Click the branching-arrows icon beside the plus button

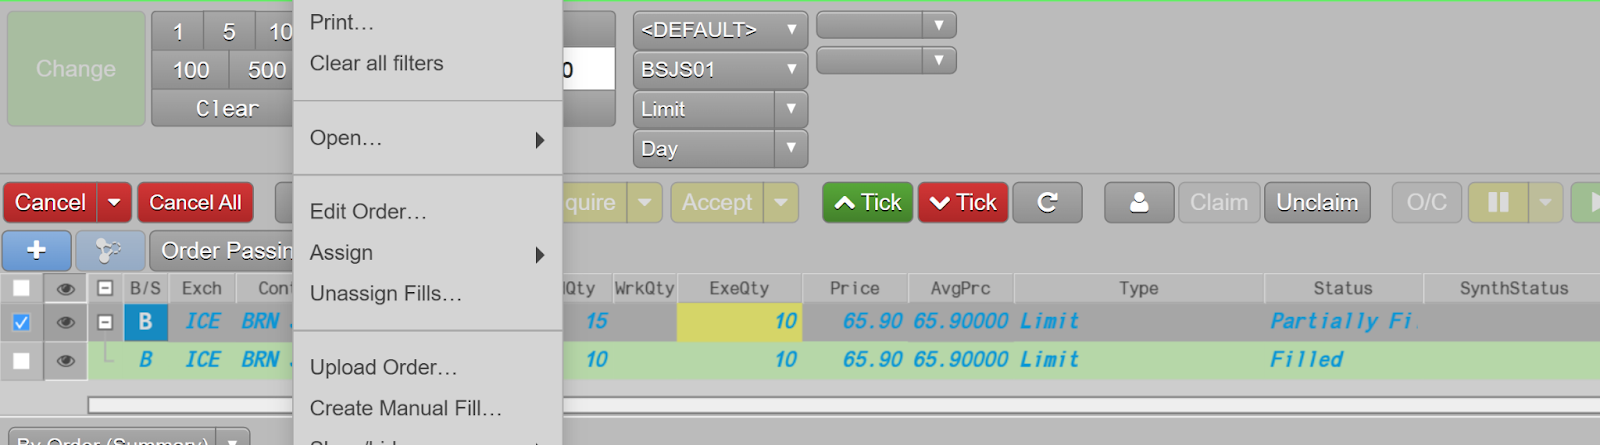pyautogui.click(x=108, y=250)
